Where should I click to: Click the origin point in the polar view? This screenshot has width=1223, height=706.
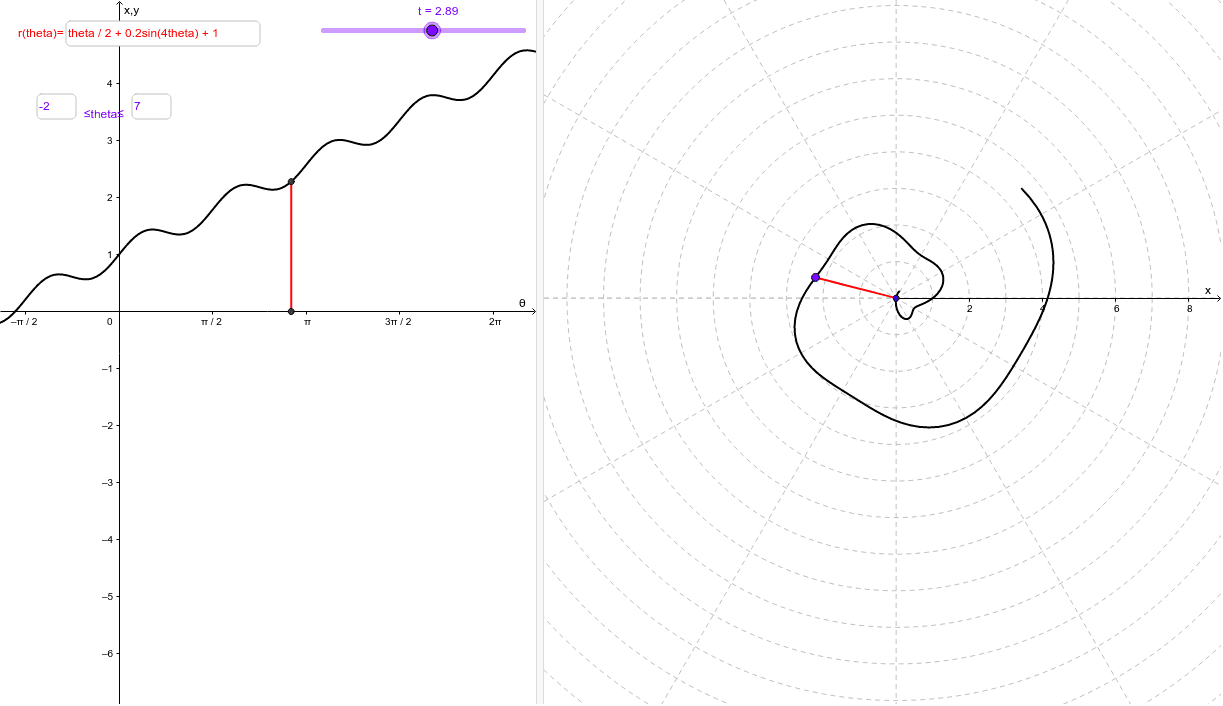pos(896,298)
